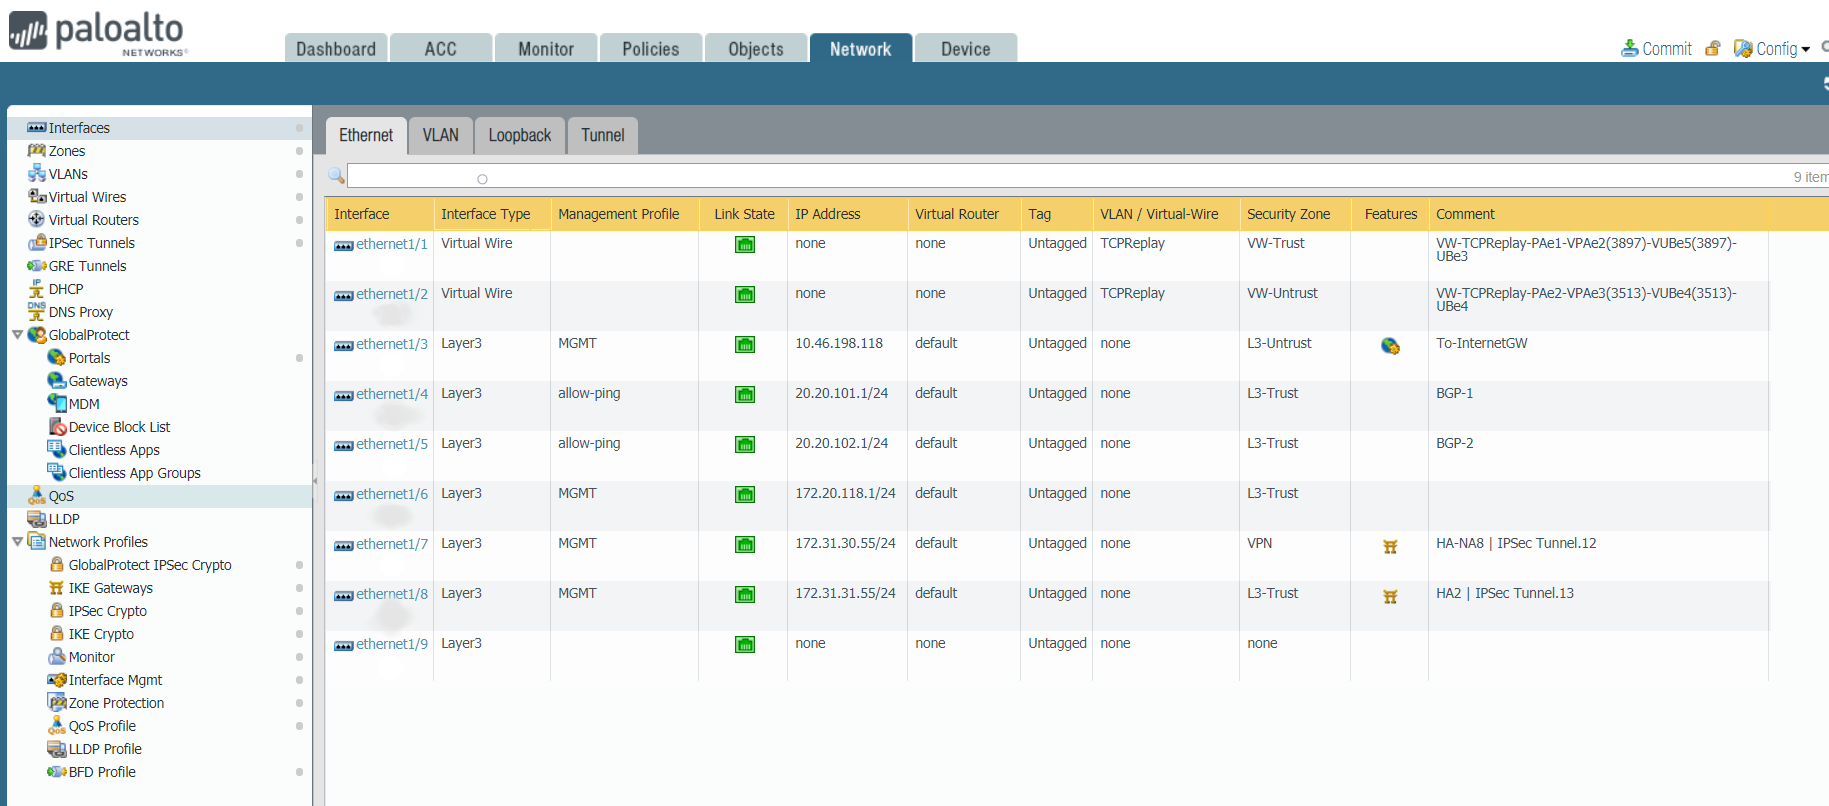Select Zones in the sidebar
1829x806 pixels.
tap(67, 151)
